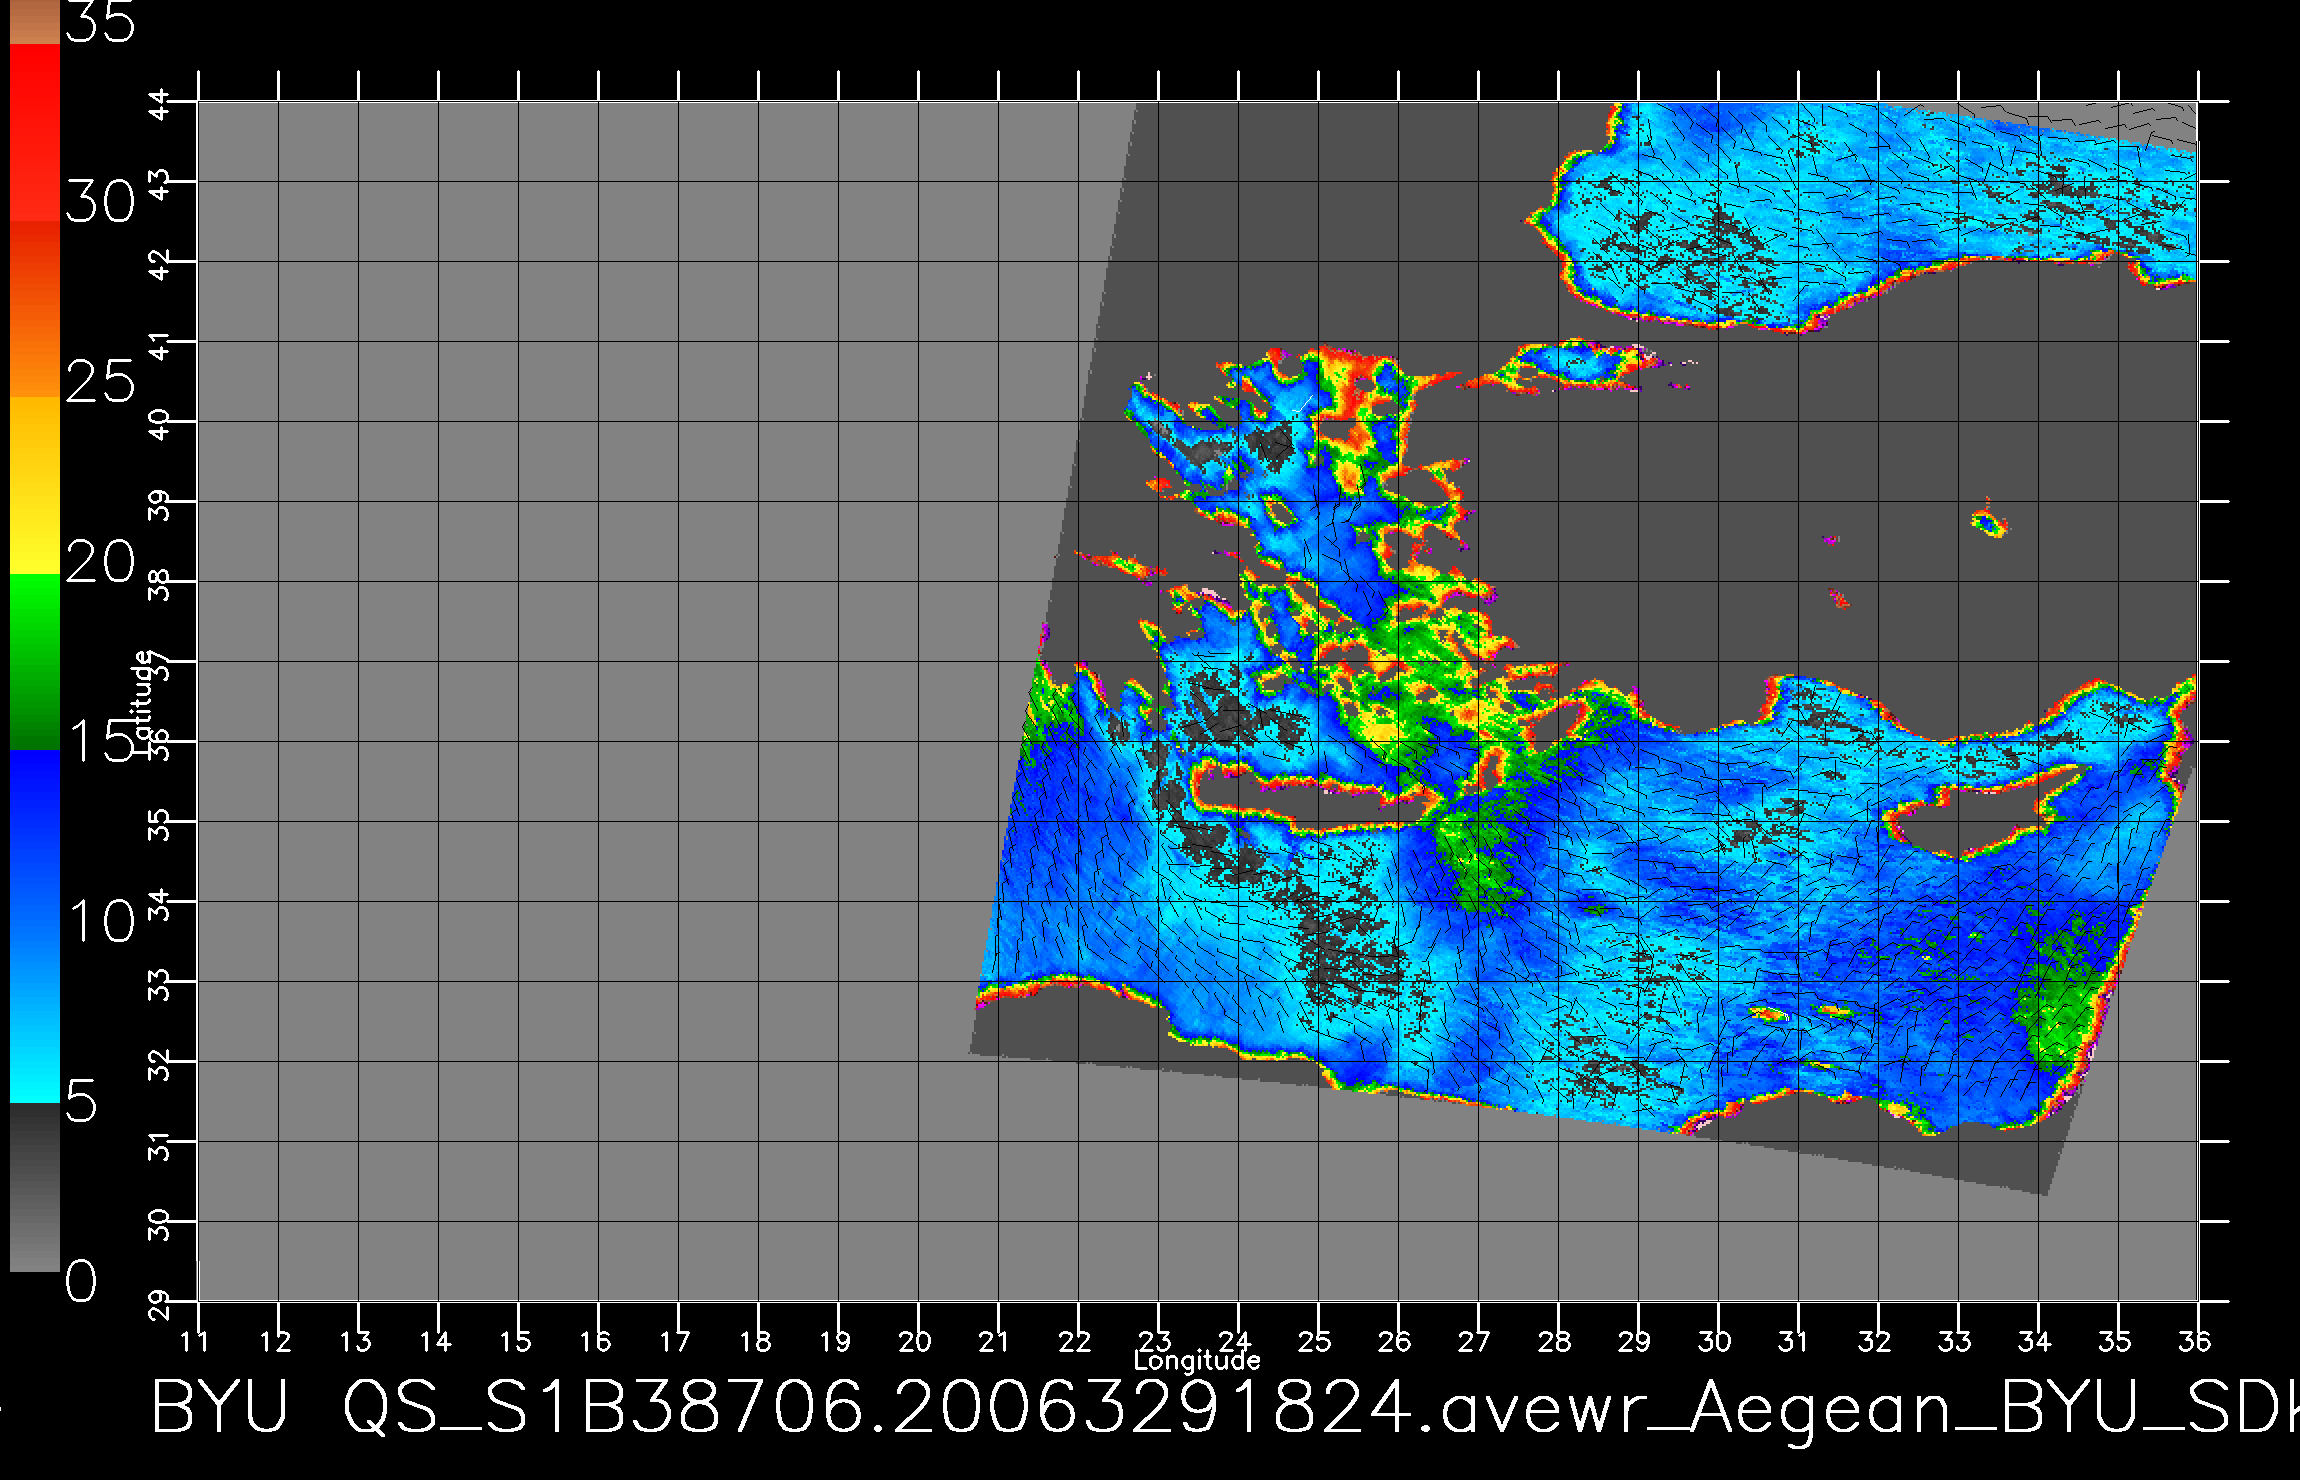Click longitude tick label 30
Viewport: 2300px width, 1480px height.
click(1715, 1342)
